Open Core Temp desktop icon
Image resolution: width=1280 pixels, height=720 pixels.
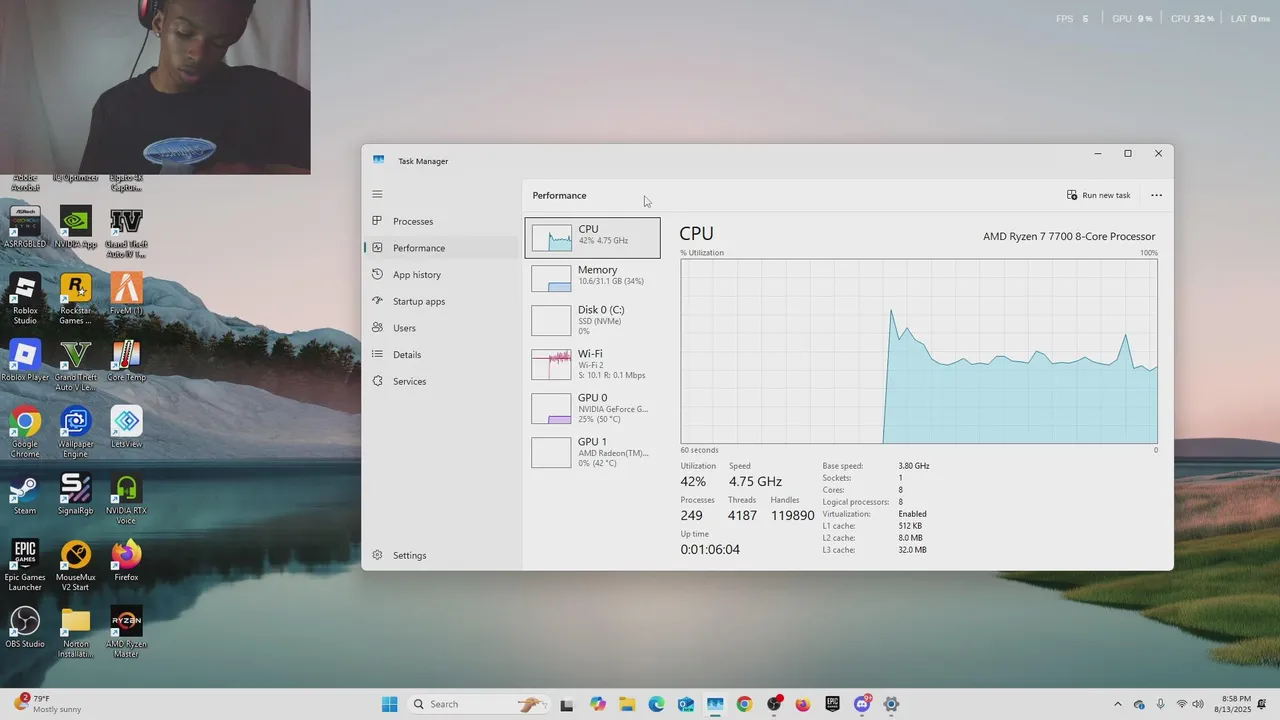tap(126, 361)
